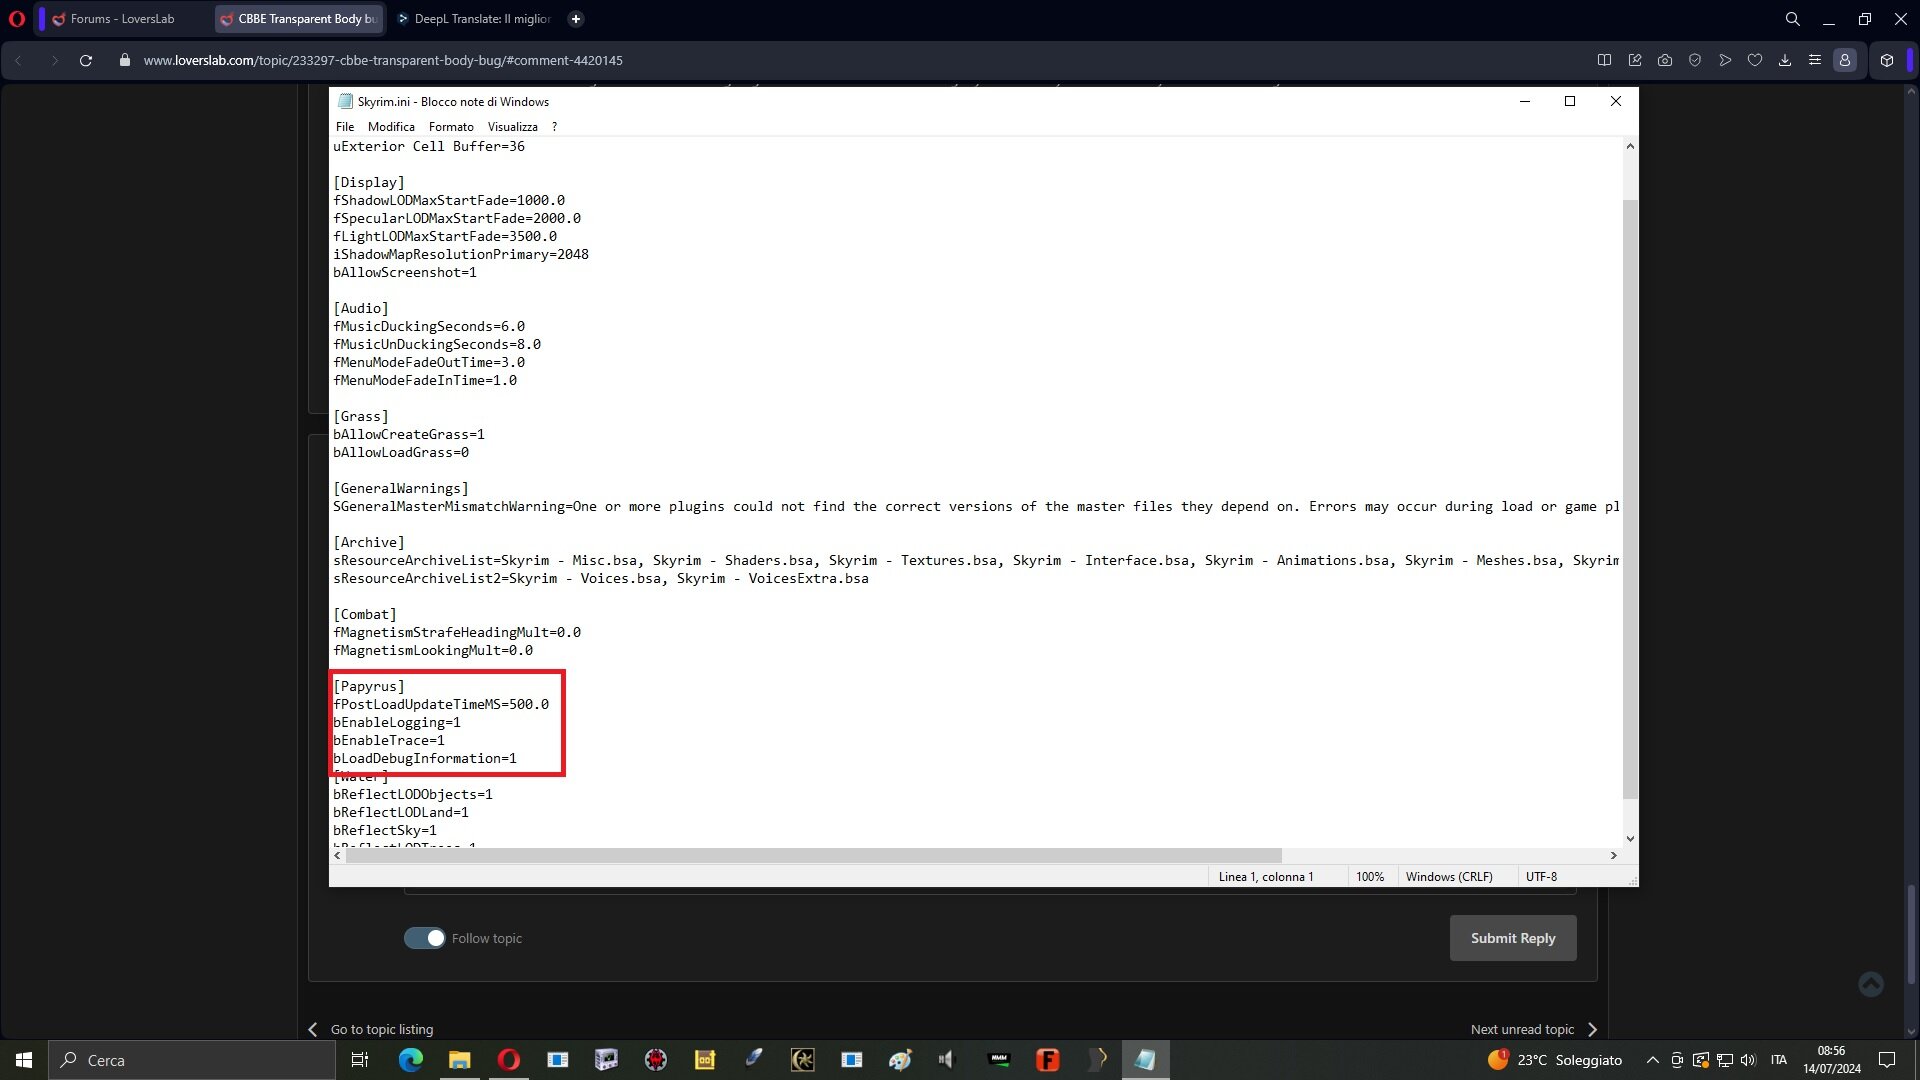Toggle the Follow topic switch

(x=425, y=938)
